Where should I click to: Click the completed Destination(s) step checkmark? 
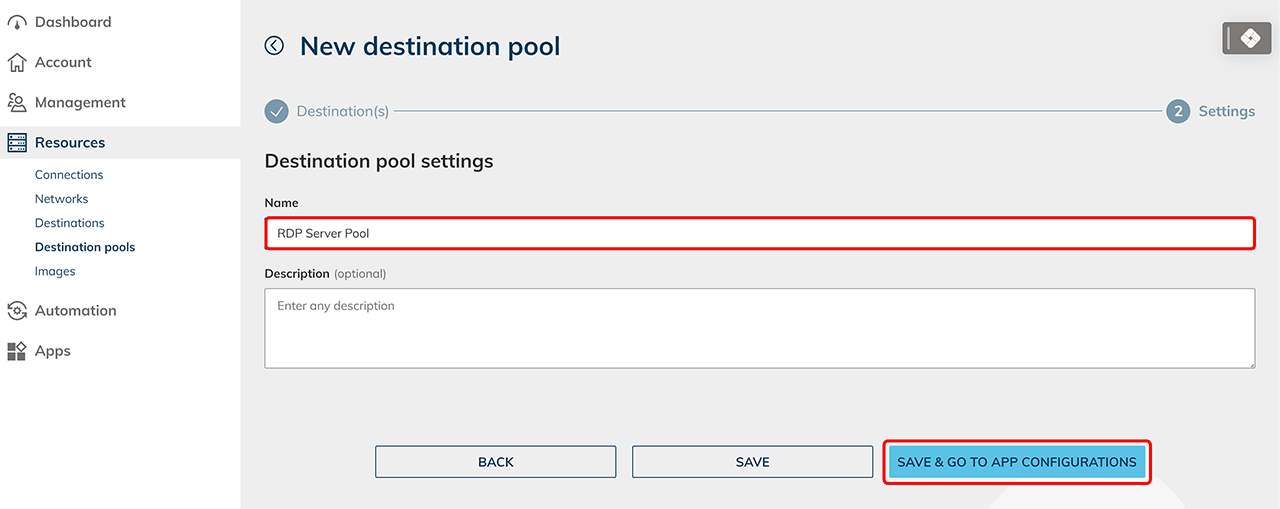(x=277, y=111)
